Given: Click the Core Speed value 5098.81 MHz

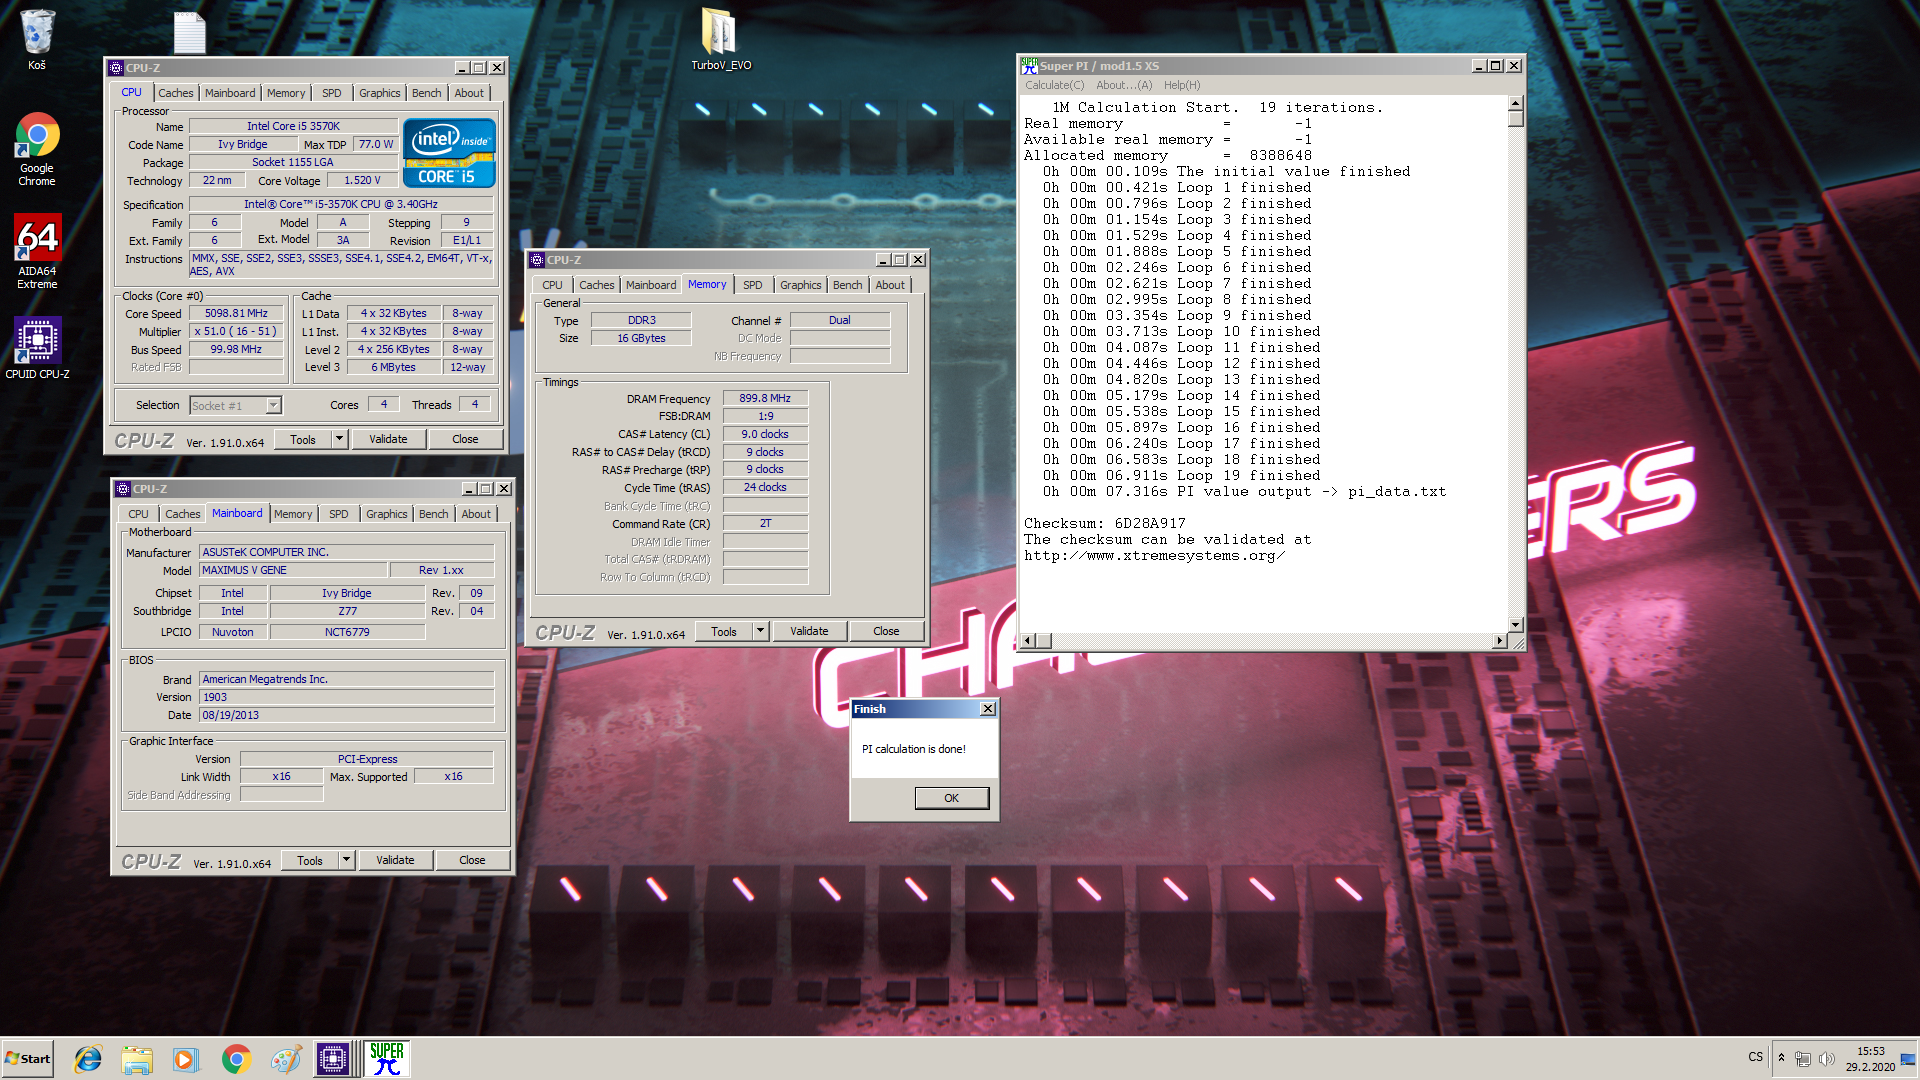Looking at the screenshot, I should pos(236,314).
